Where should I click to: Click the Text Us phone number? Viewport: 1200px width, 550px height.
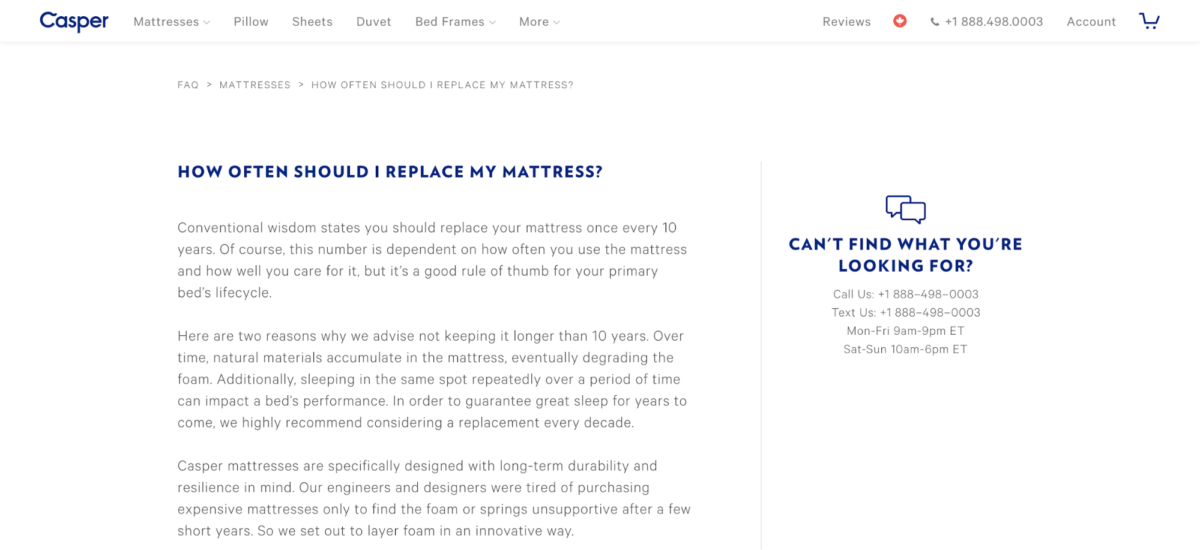click(930, 312)
